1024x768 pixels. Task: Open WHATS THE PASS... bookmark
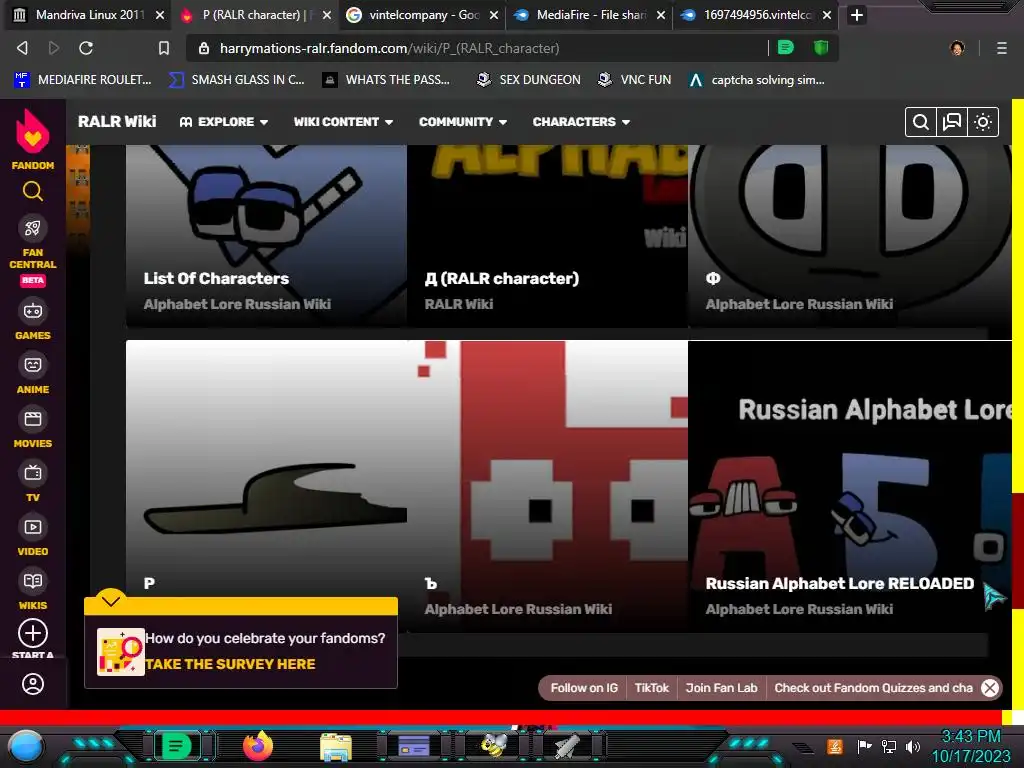click(387, 80)
